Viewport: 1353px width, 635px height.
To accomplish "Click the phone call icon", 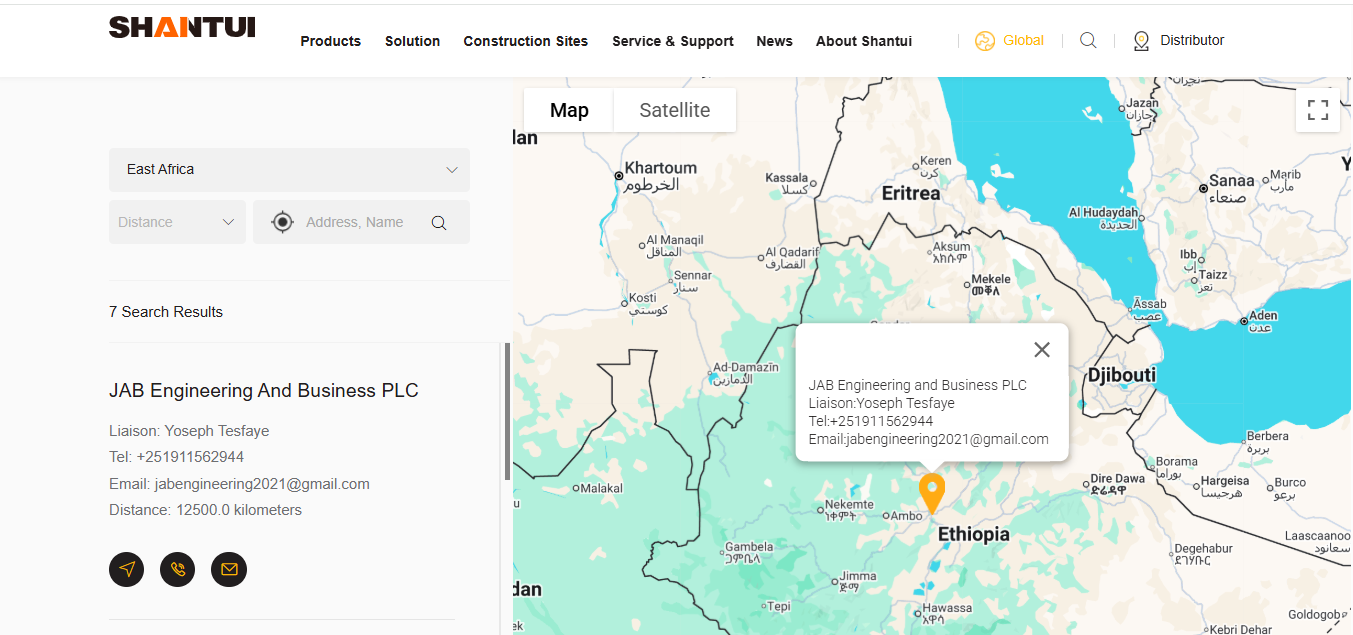I will click(x=178, y=569).
